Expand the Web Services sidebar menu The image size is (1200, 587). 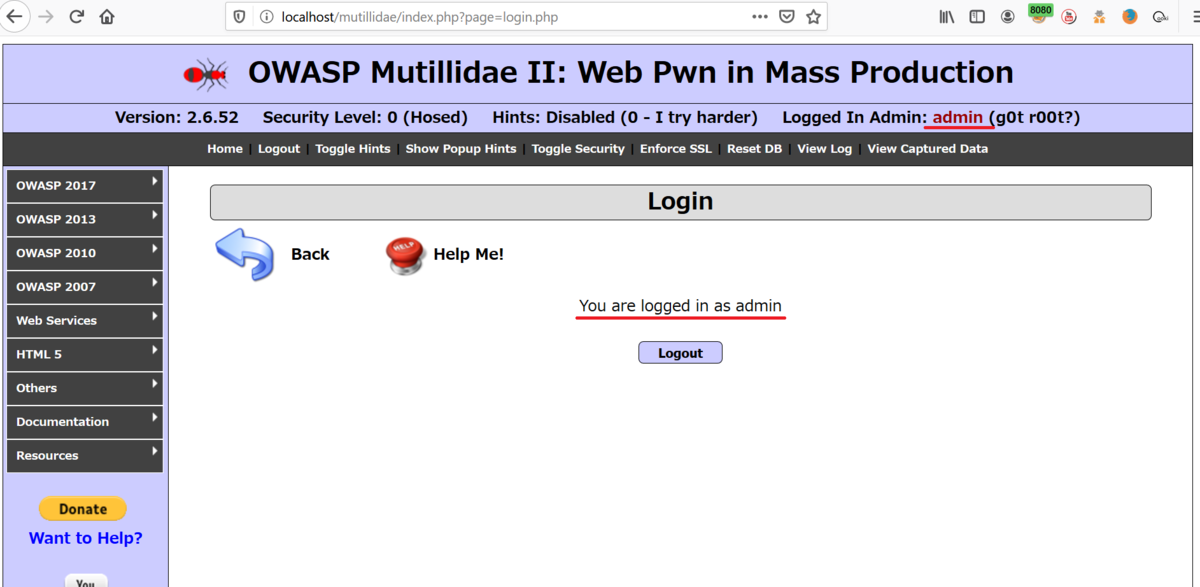point(85,321)
